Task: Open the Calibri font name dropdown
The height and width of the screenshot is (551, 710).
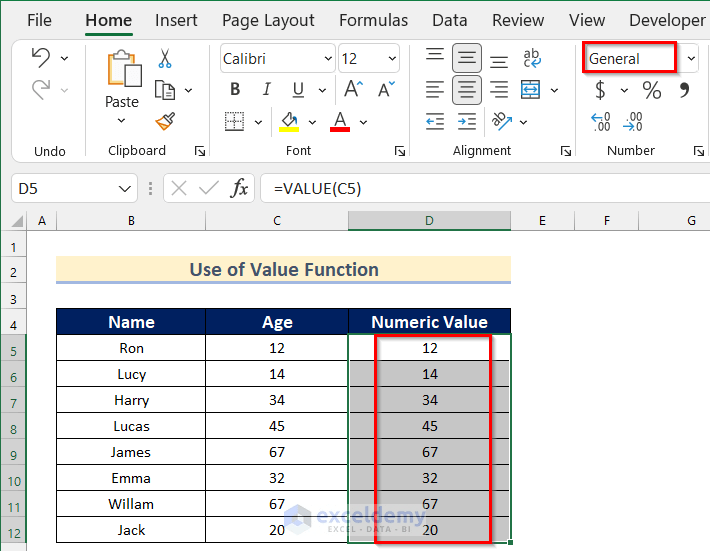Action: [x=328, y=58]
